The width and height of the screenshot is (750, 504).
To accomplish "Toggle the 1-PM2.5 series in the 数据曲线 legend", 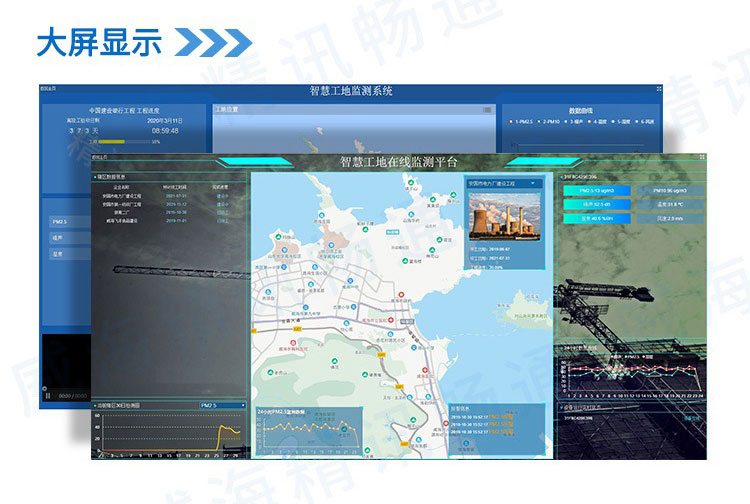I will pyautogui.click(x=521, y=122).
